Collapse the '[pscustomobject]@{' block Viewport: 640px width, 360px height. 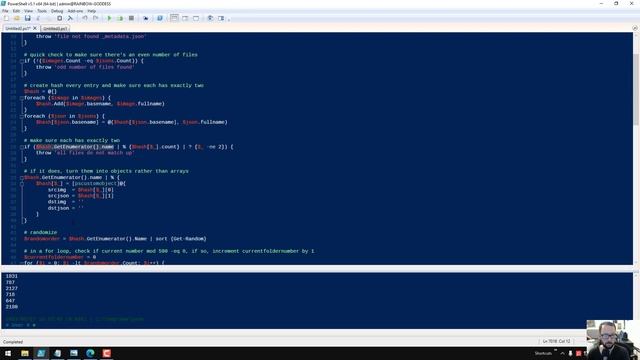tap(22, 184)
